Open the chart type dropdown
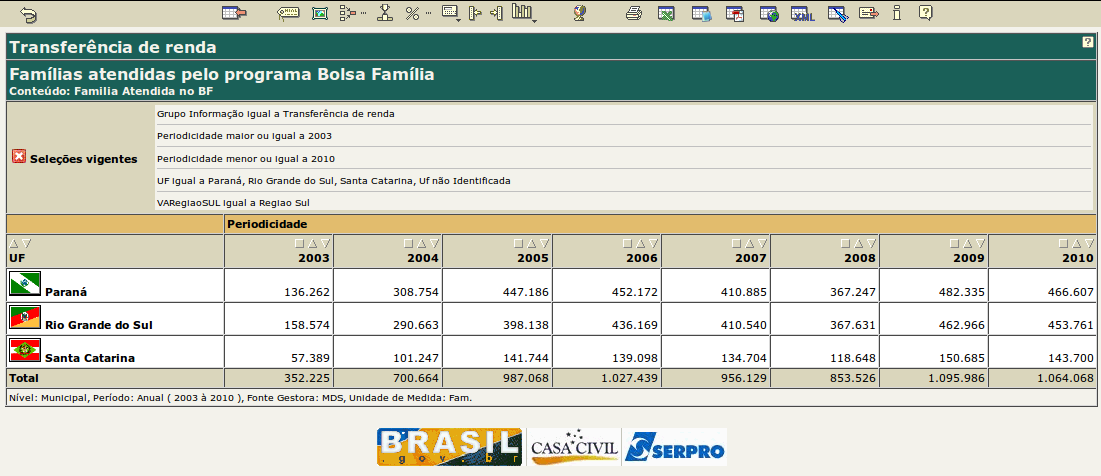The width and height of the screenshot is (1101, 476). pos(523,14)
